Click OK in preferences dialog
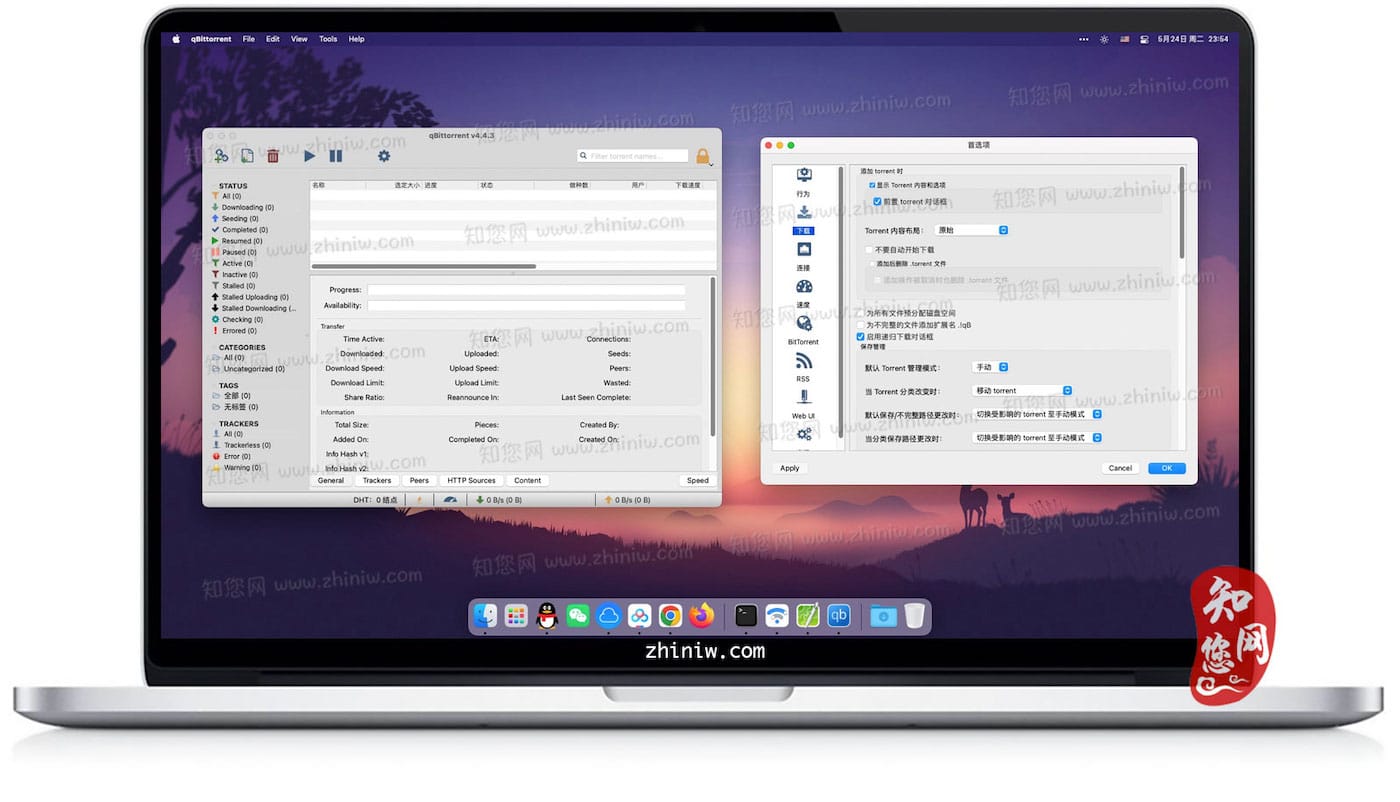Image resolution: width=1400 pixels, height=802 pixels. point(1167,468)
